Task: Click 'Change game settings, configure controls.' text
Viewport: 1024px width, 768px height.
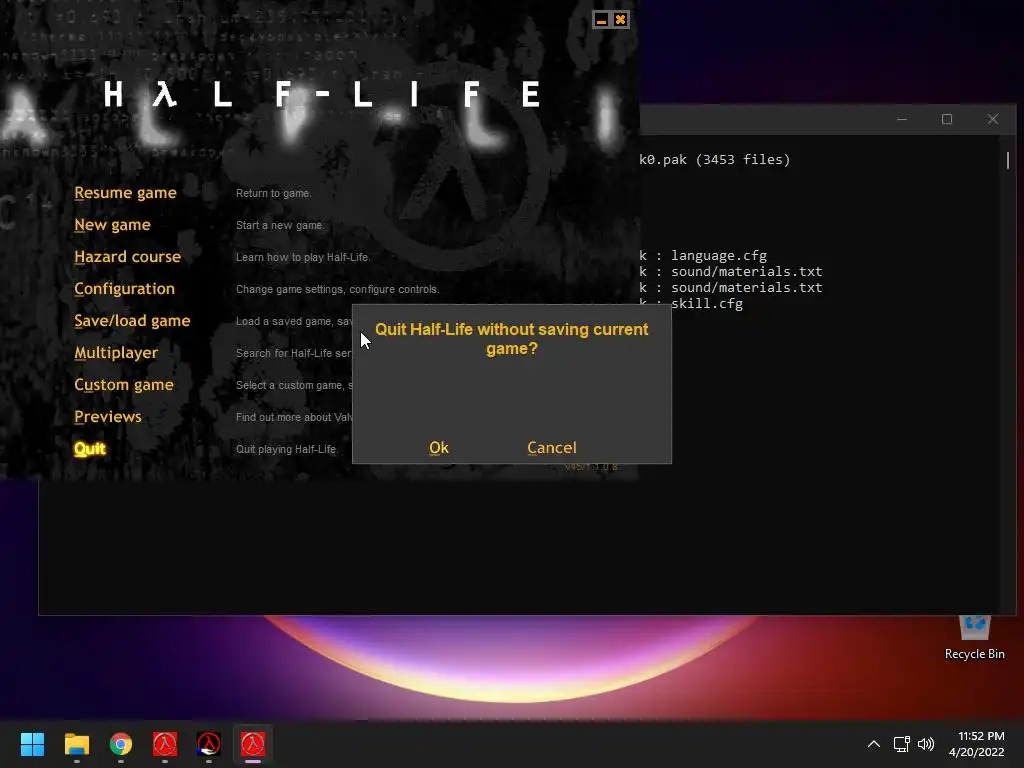Action: pyautogui.click(x=338, y=289)
